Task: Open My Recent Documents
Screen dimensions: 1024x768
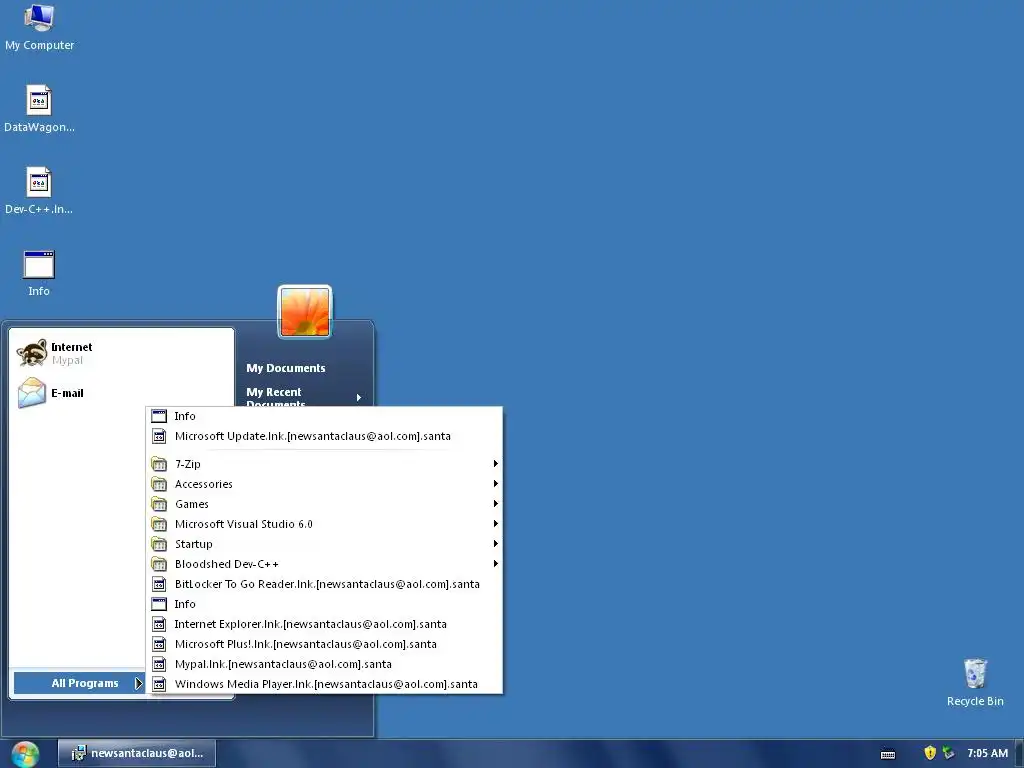Action: coord(304,398)
